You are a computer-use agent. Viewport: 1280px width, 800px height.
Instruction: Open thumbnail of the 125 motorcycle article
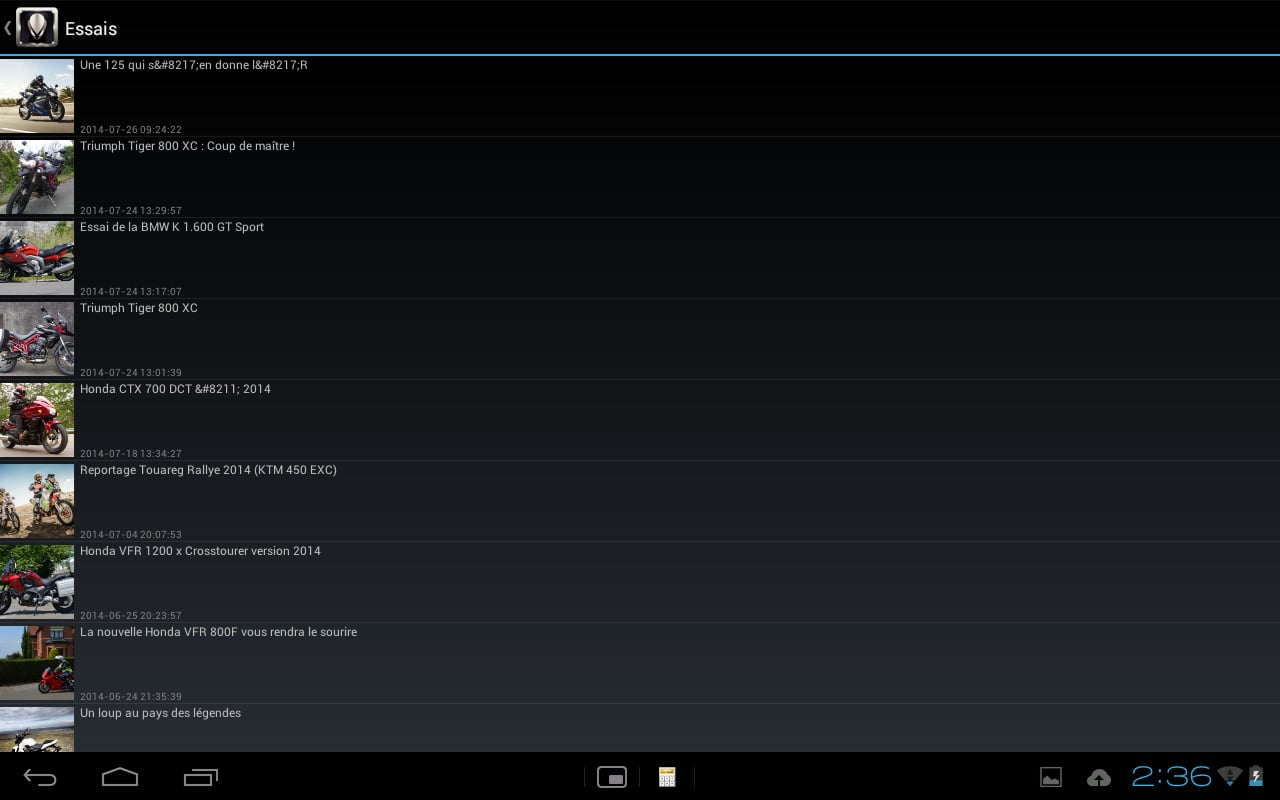tap(37, 96)
